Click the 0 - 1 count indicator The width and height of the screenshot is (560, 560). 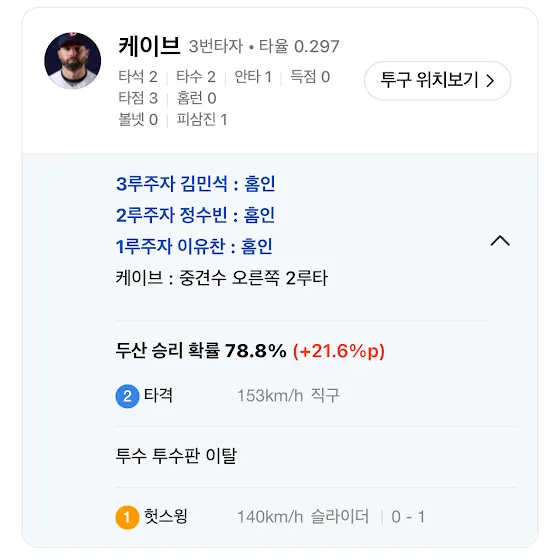(408, 517)
